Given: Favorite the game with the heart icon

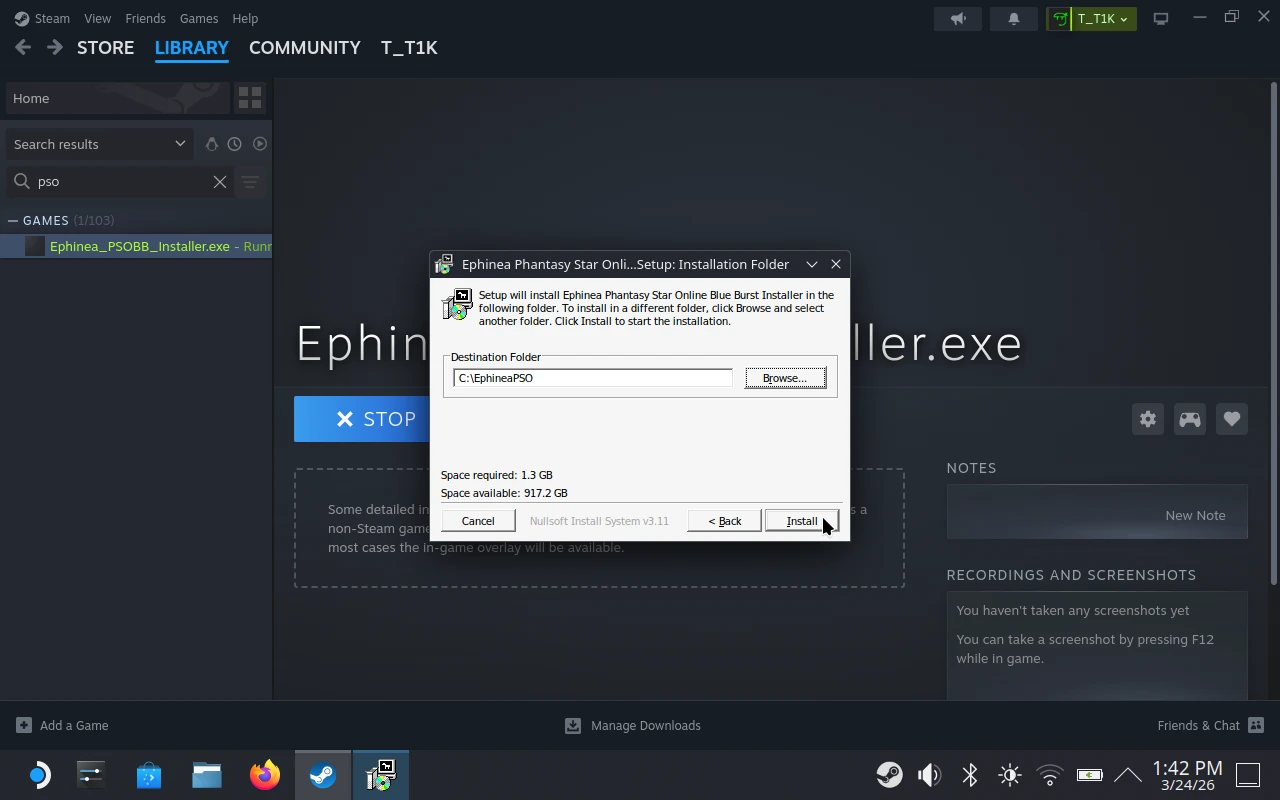Looking at the screenshot, I should pyautogui.click(x=1231, y=419).
